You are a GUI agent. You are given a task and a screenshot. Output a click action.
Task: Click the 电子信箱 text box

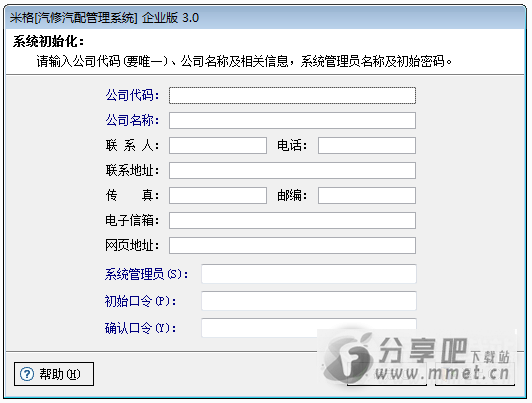pyautogui.click(x=292, y=220)
